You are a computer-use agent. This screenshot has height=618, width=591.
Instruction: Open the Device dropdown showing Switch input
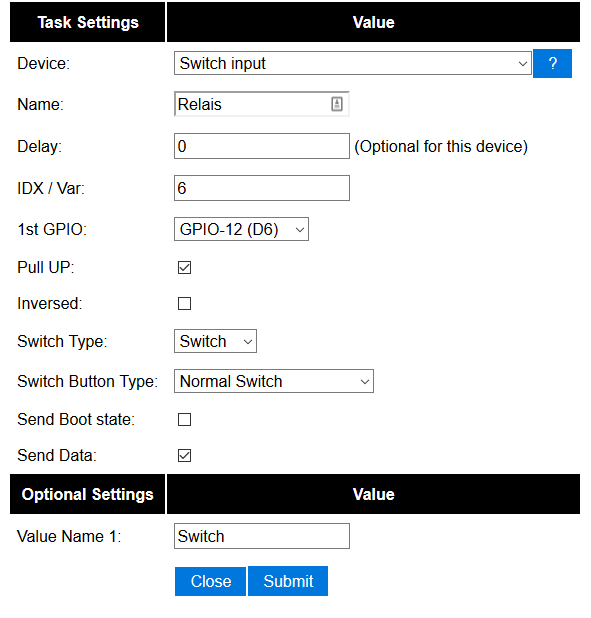tap(353, 63)
